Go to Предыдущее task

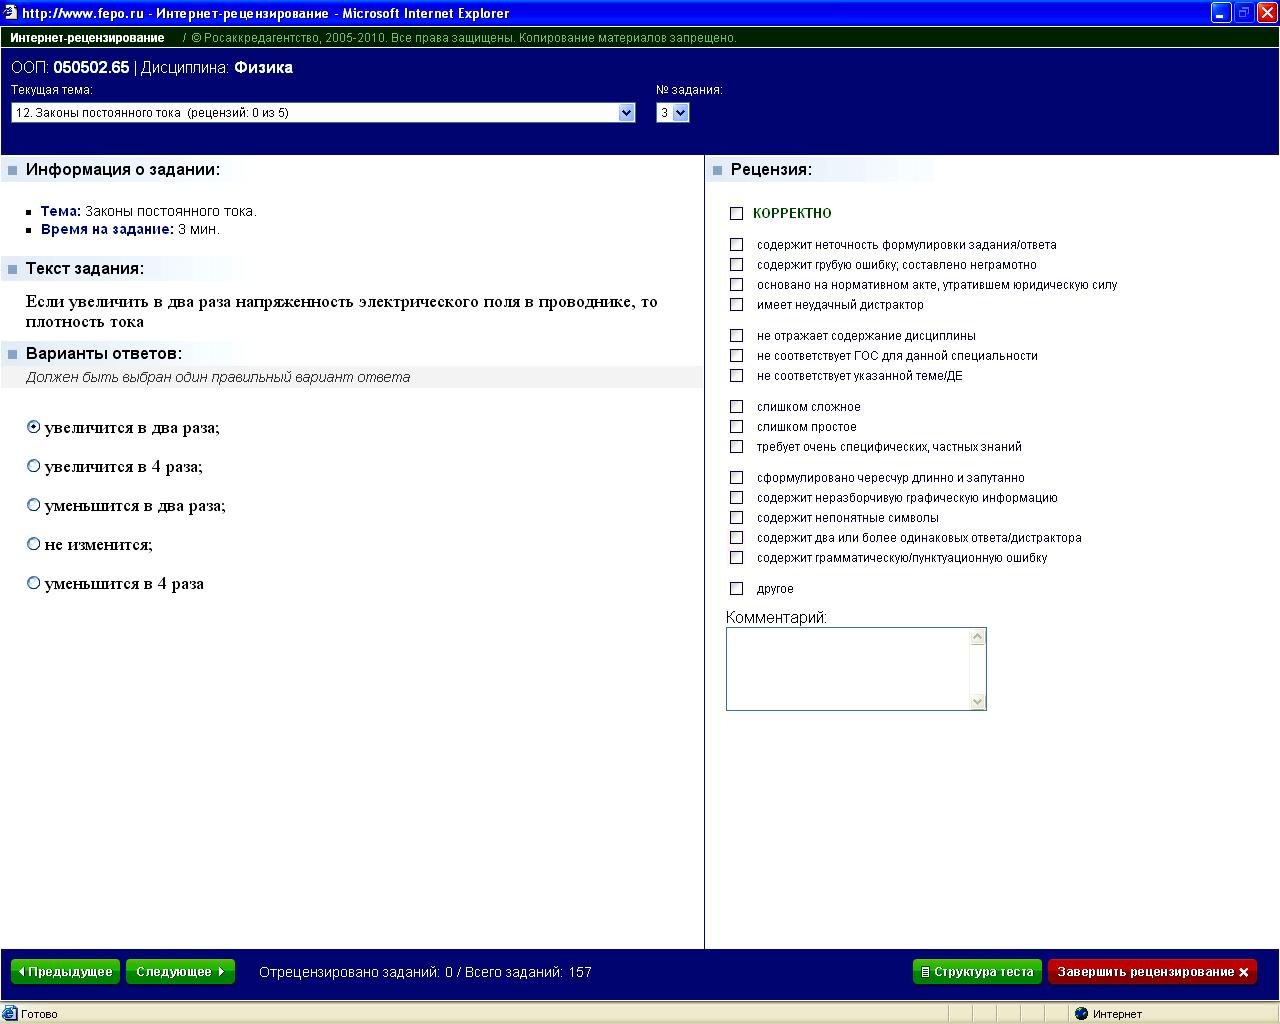(x=65, y=972)
